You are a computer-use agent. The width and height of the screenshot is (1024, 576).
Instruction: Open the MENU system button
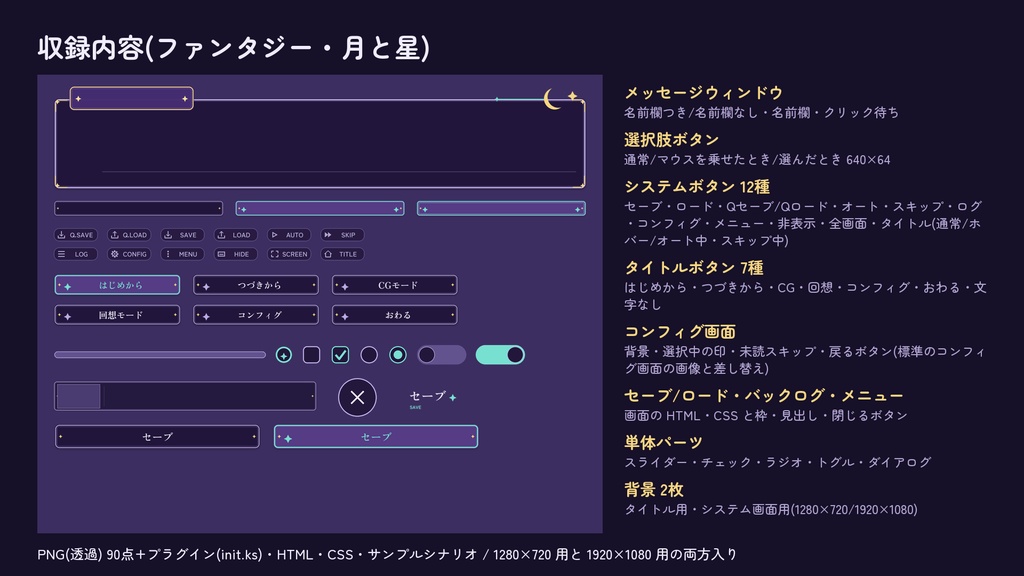coord(182,254)
